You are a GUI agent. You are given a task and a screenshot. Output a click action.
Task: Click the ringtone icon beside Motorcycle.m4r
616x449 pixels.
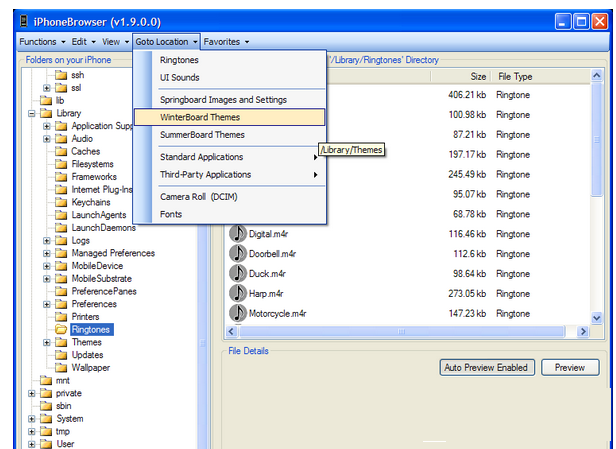point(237,313)
